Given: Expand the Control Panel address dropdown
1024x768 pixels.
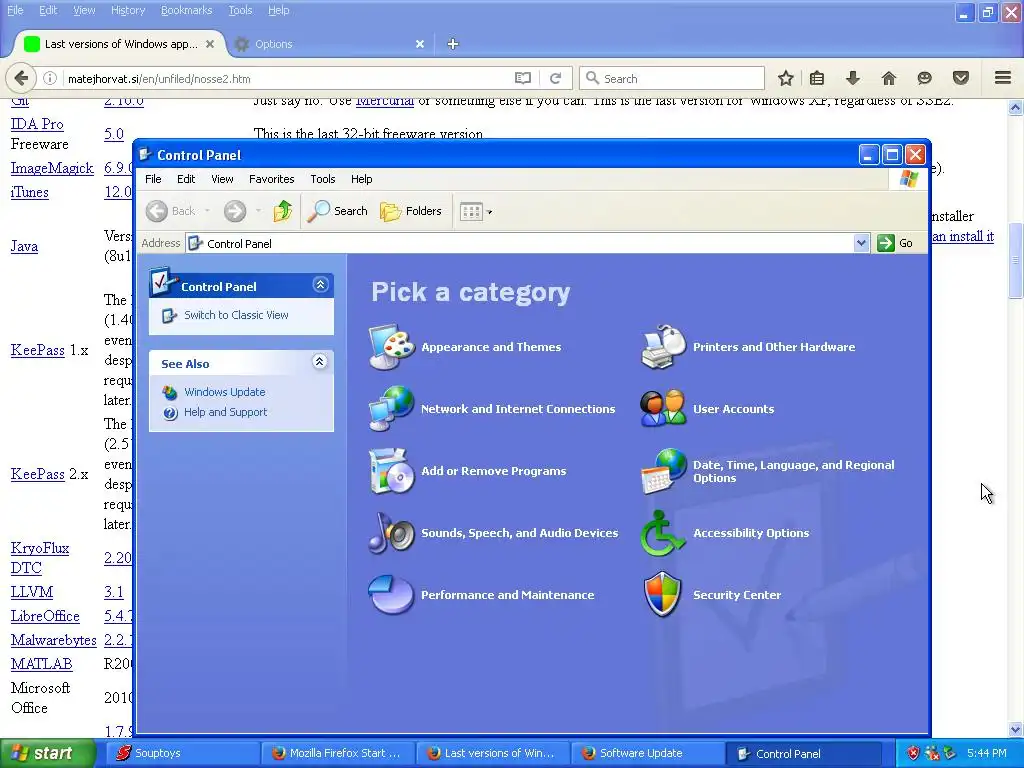Looking at the screenshot, I should pyautogui.click(x=861, y=243).
